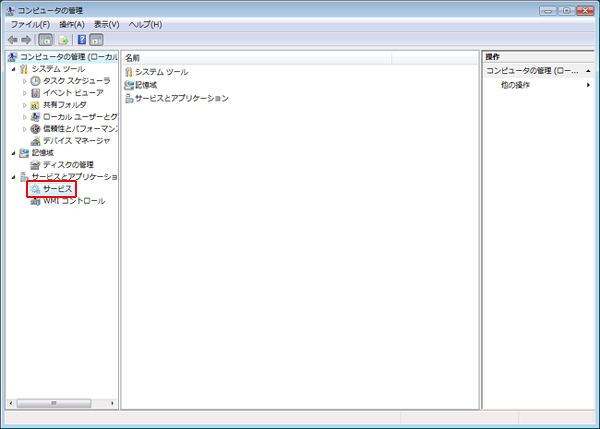This screenshot has height=429, width=600.
Task: Select イベント ビューア in the tree
Action: [73, 93]
